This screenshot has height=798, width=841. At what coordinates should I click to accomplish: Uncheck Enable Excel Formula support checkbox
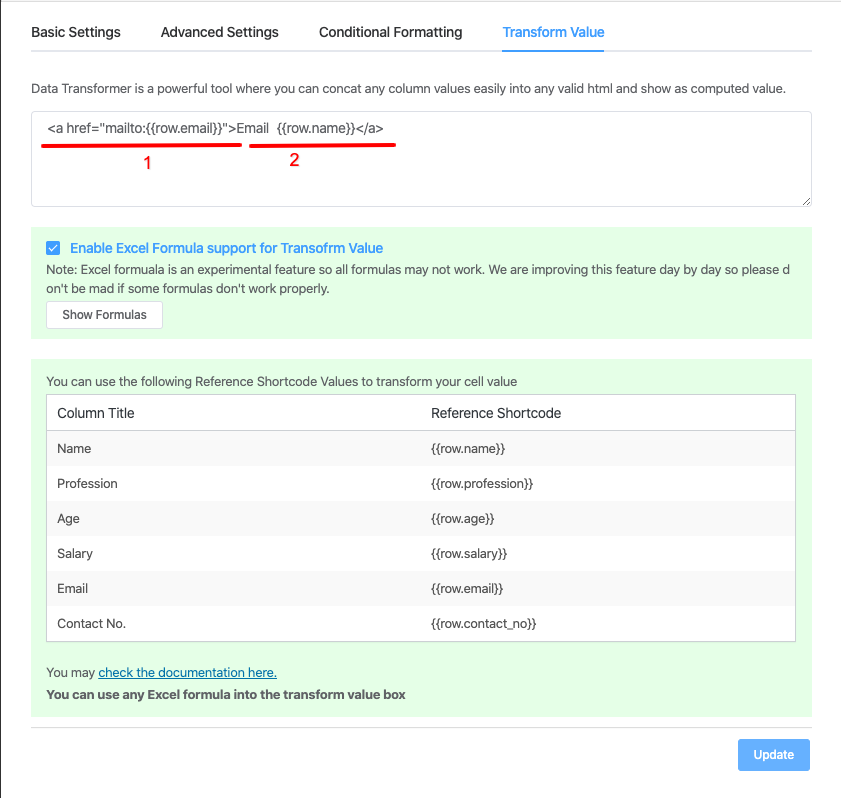[x=53, y=248]
